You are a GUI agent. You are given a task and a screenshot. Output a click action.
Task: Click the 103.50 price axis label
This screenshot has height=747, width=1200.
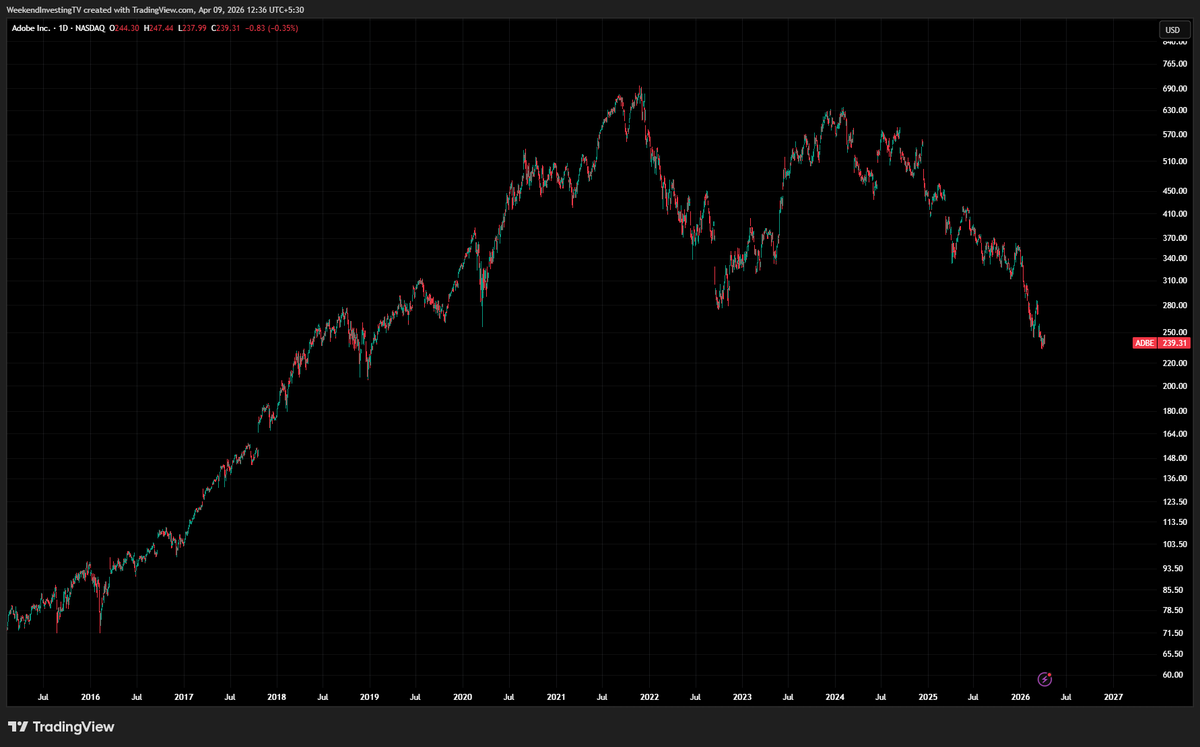click(1174, 544)
